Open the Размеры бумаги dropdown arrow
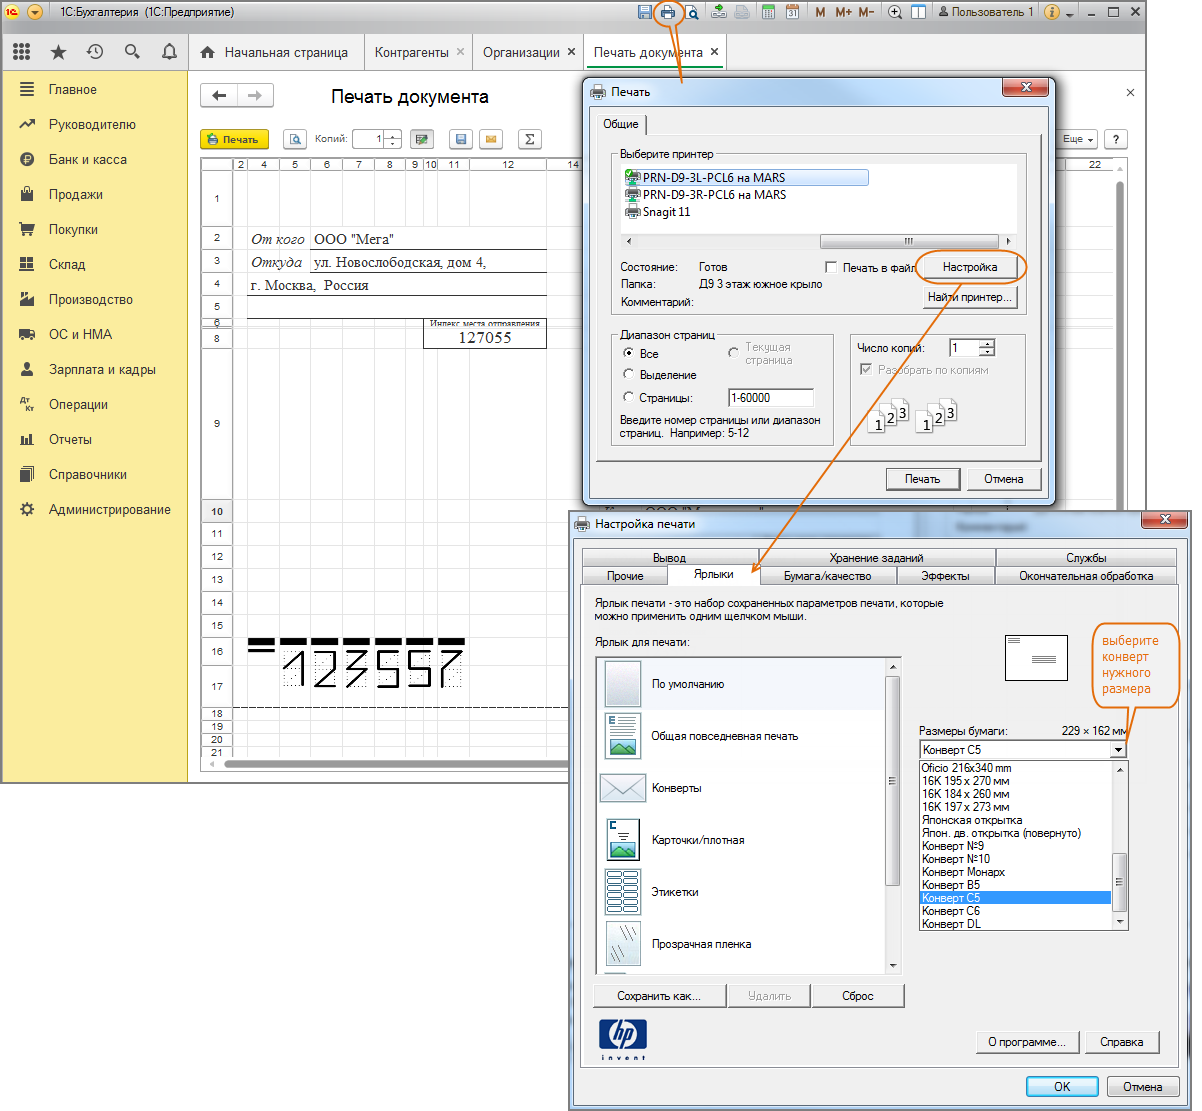This screenshot has width=1202, height=1111. 1119,750
